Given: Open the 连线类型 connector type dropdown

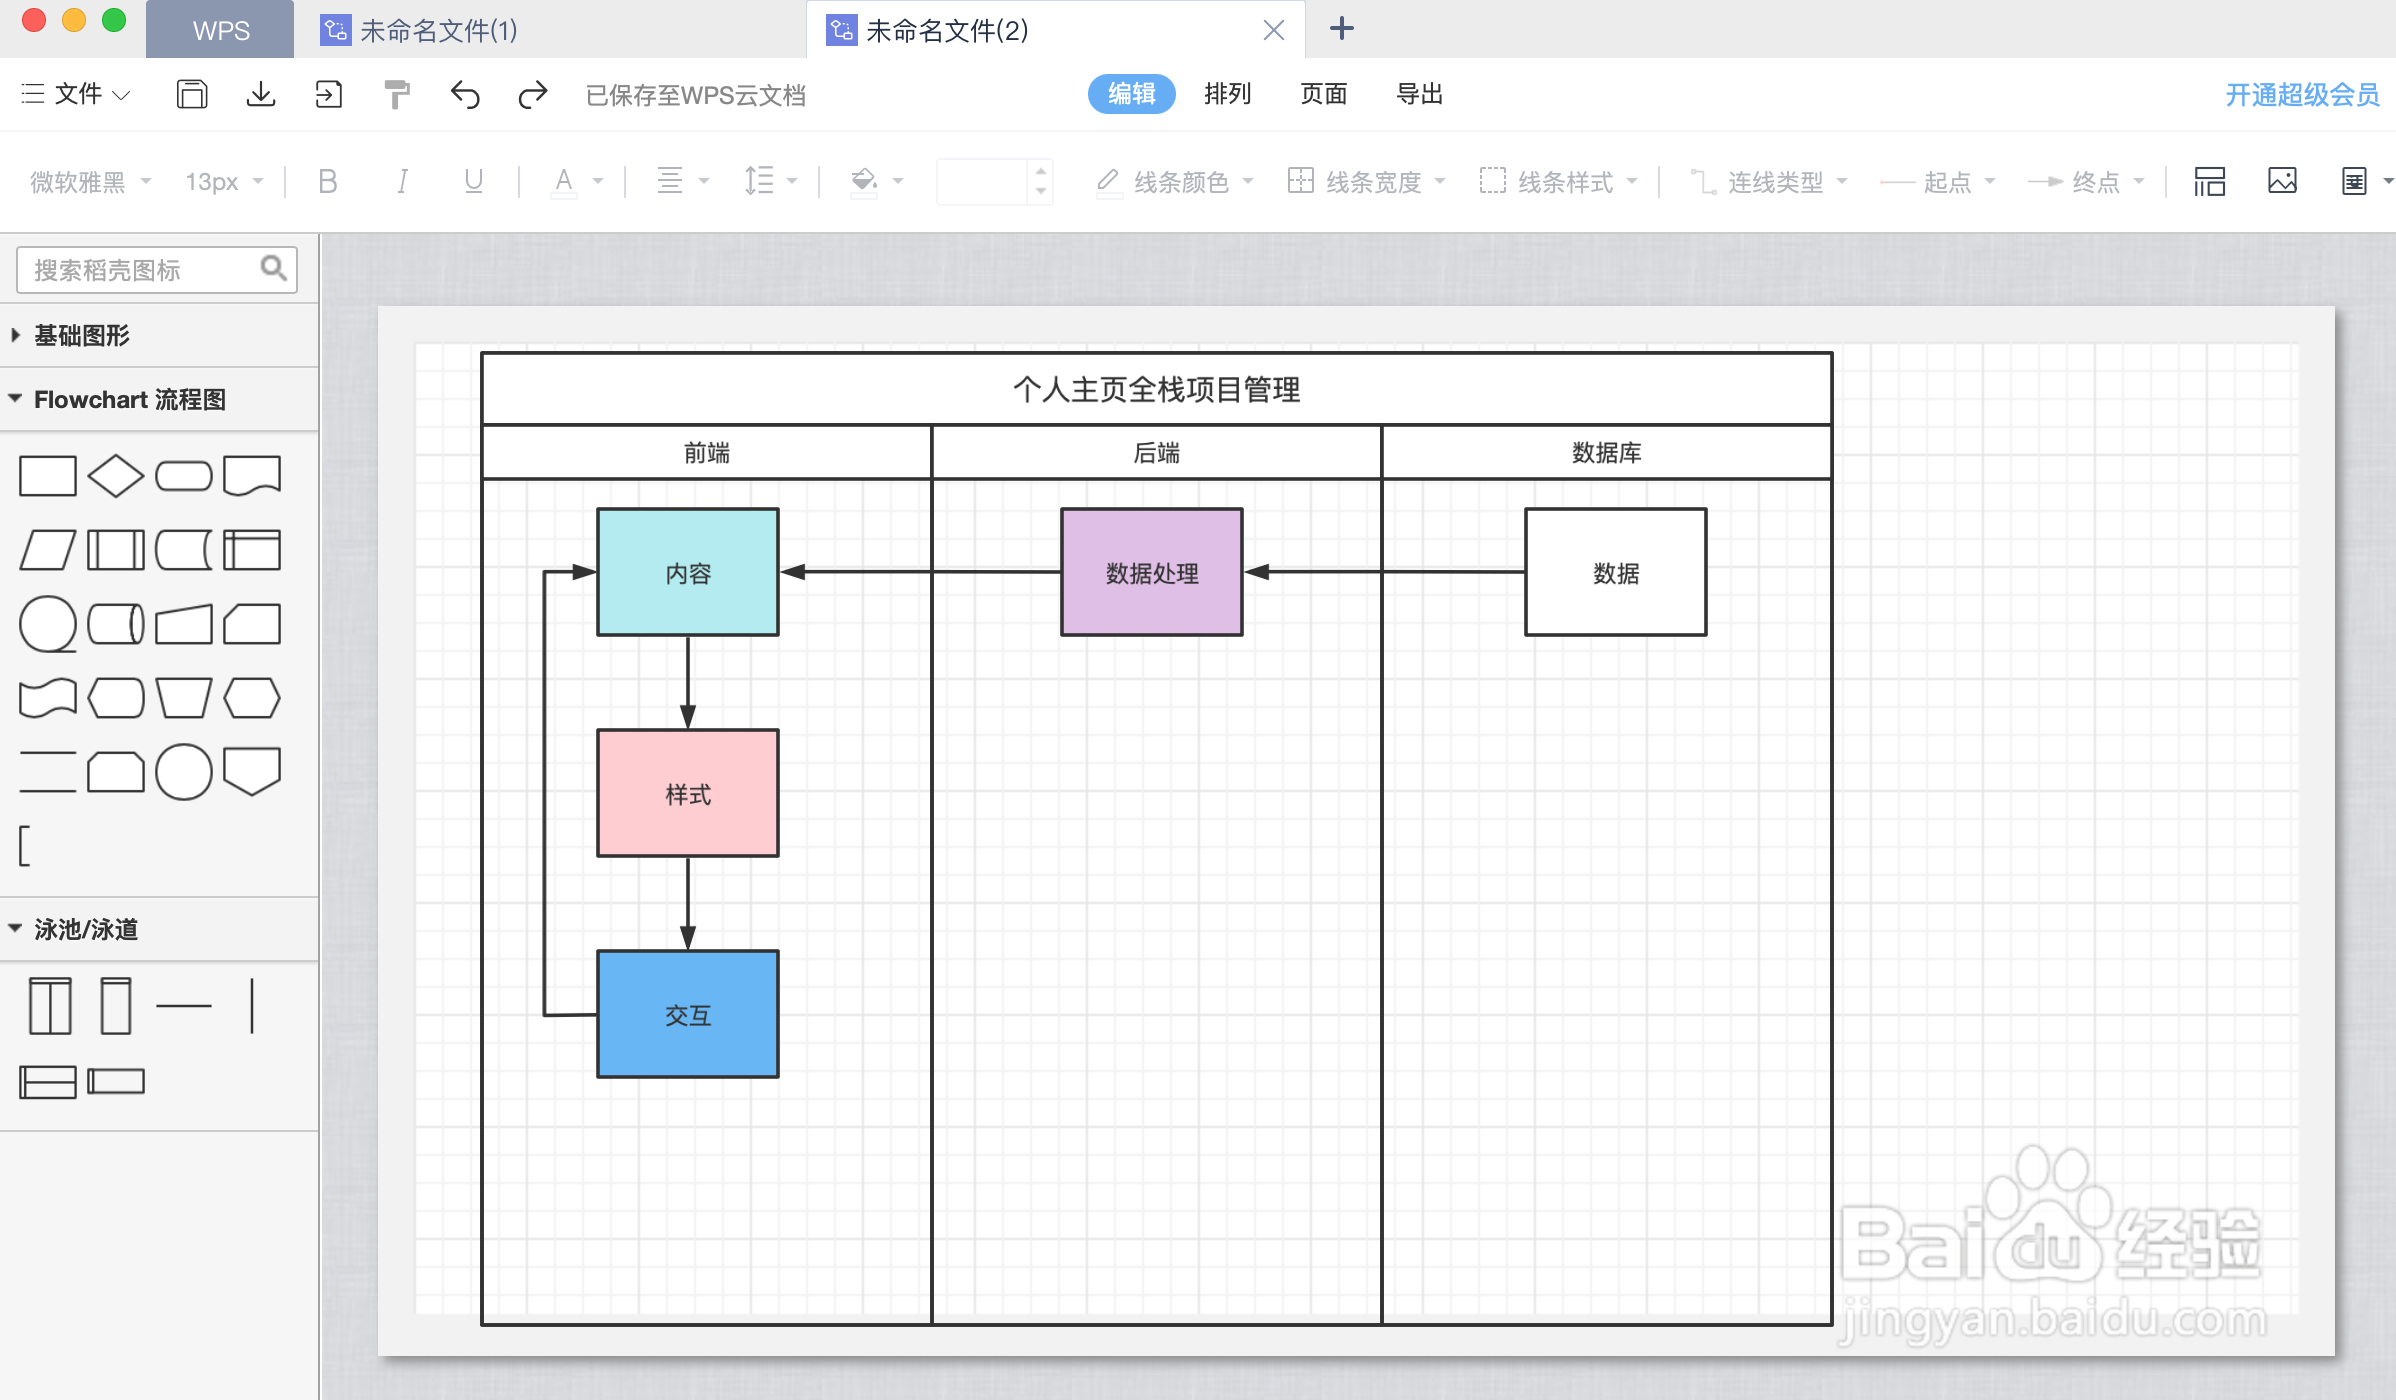Looking at the screenshot, I should (x=1768, y=182).
